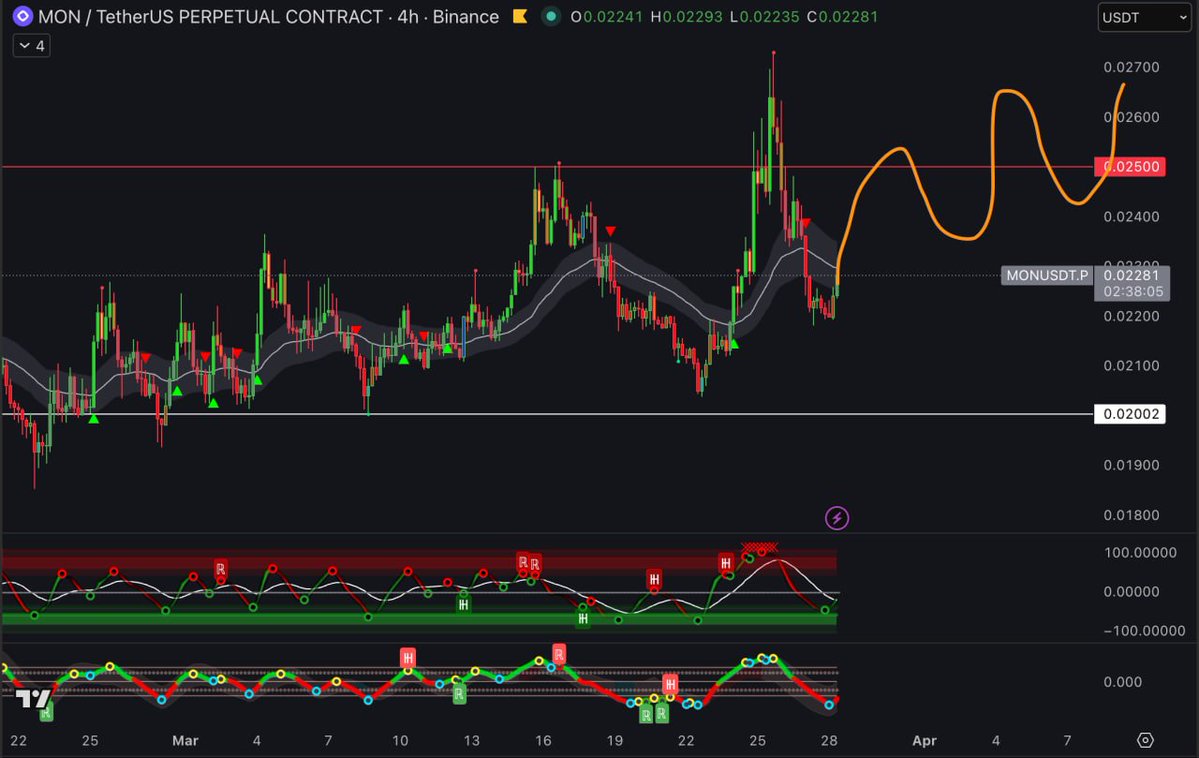The height and width of the screenshot is (758, 1199).
Task: Click the low price value L0.02235
Action: [764, 16]
